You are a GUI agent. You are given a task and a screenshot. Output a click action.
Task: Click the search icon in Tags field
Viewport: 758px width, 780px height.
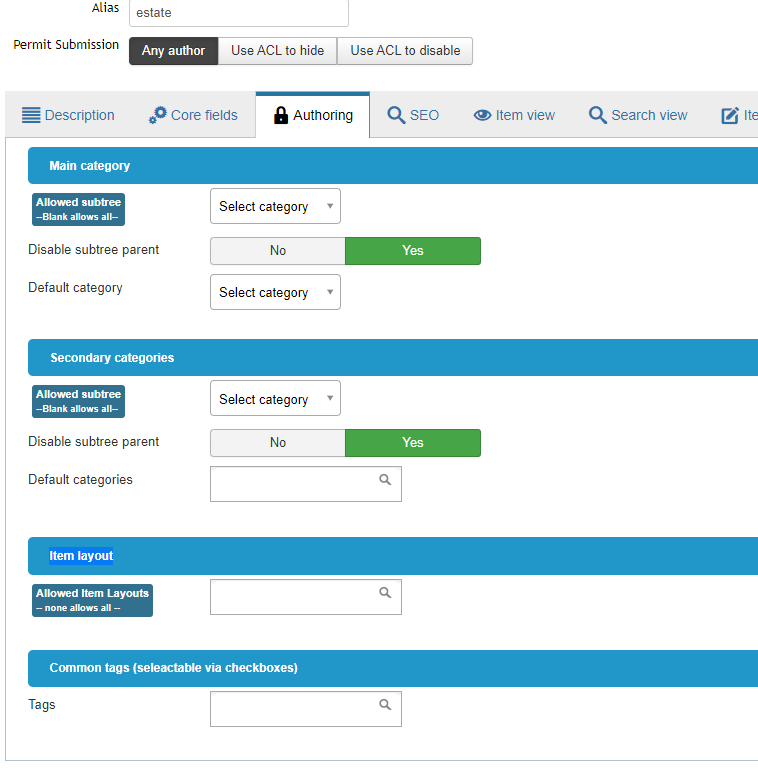click(385, 705)
